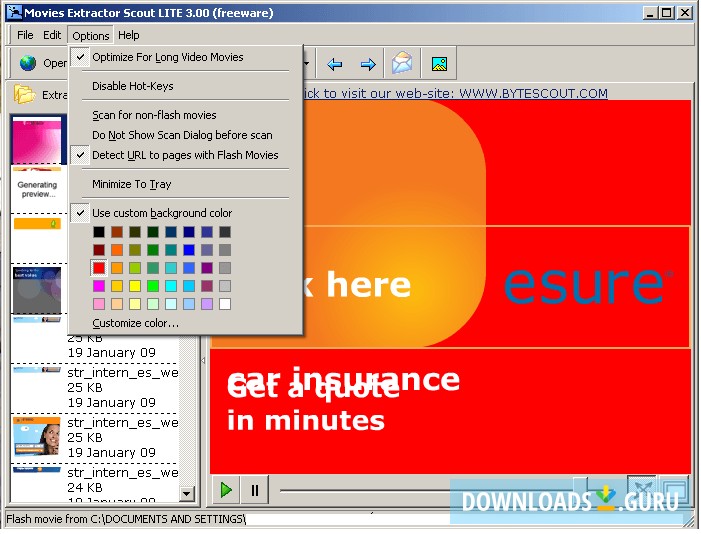
Task: Select the orange banner thumbnail
Action: (x=37, y=223)
